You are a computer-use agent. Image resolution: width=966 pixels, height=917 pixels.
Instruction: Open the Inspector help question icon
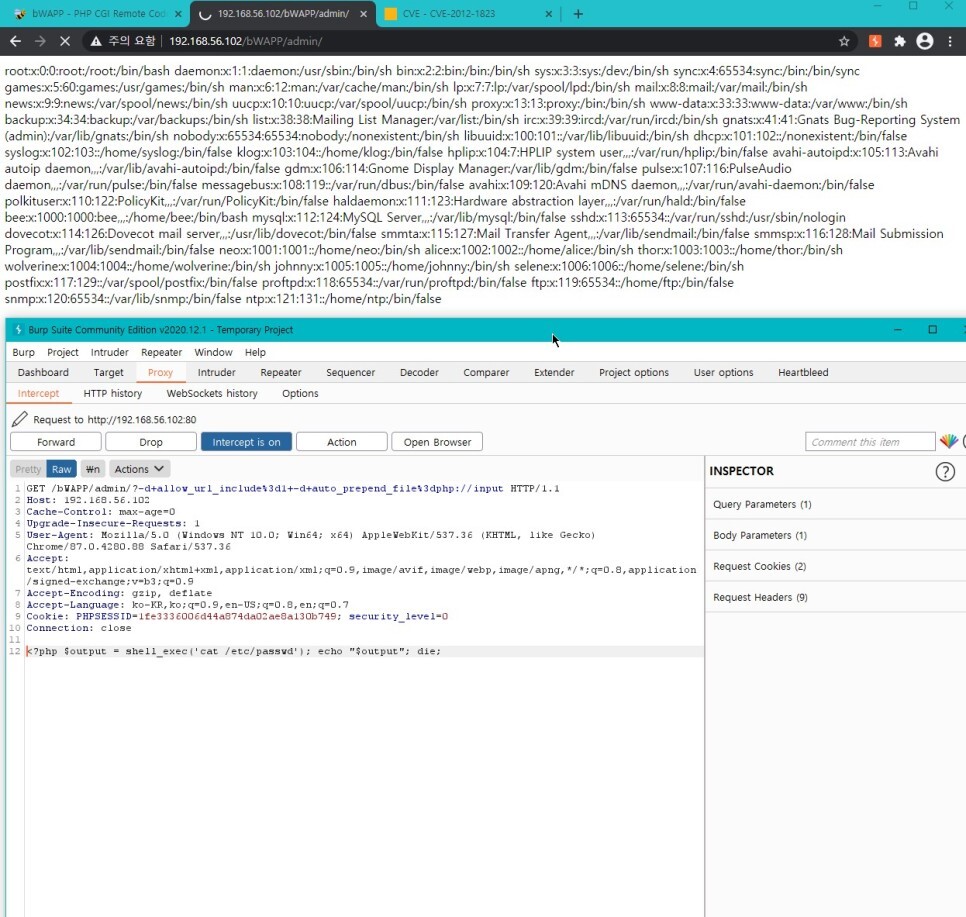tap(945, 471)
